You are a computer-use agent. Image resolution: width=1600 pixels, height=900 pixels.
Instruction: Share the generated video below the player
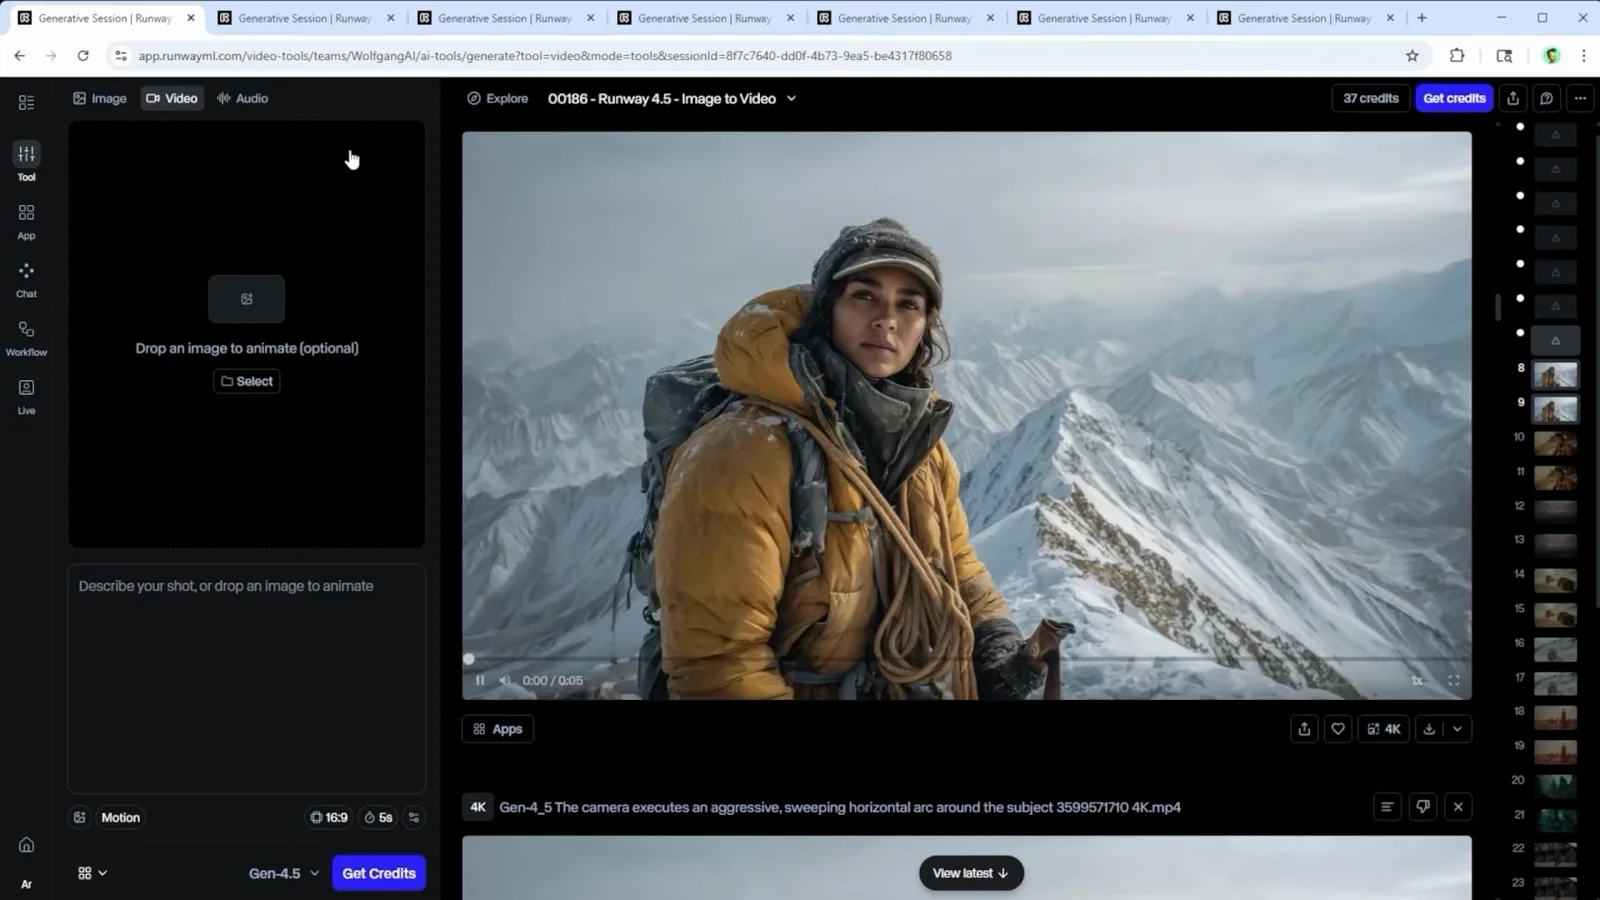click(x=1304, y=729)
